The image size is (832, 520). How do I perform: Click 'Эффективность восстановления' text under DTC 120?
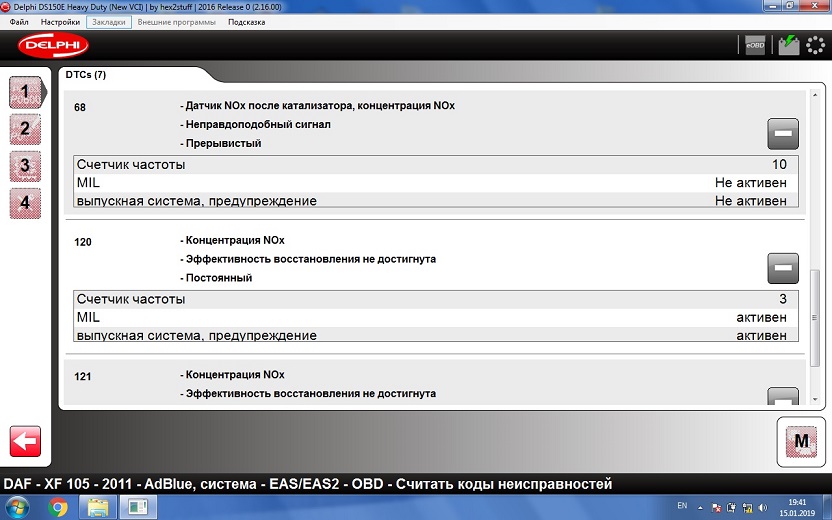(x=310, y=259)
